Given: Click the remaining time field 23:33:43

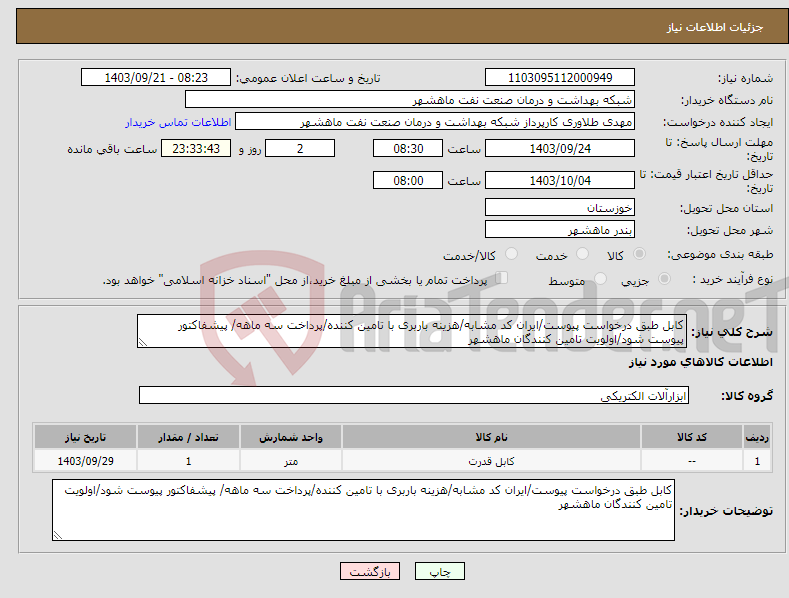Looking at the screenshot, I should (196, 148).
